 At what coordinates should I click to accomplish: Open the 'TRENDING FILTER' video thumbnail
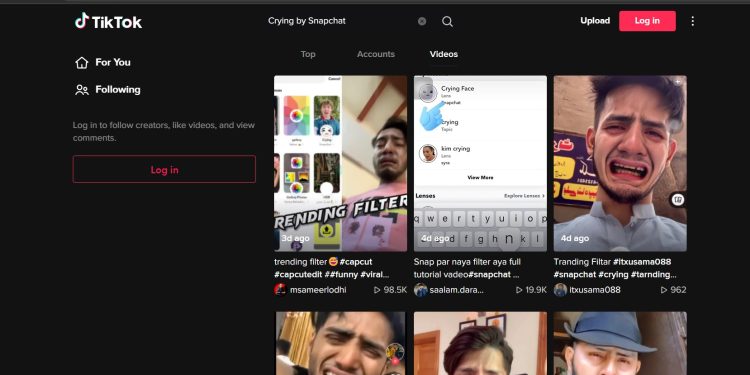pyautogui.click(x=341, y=164)
